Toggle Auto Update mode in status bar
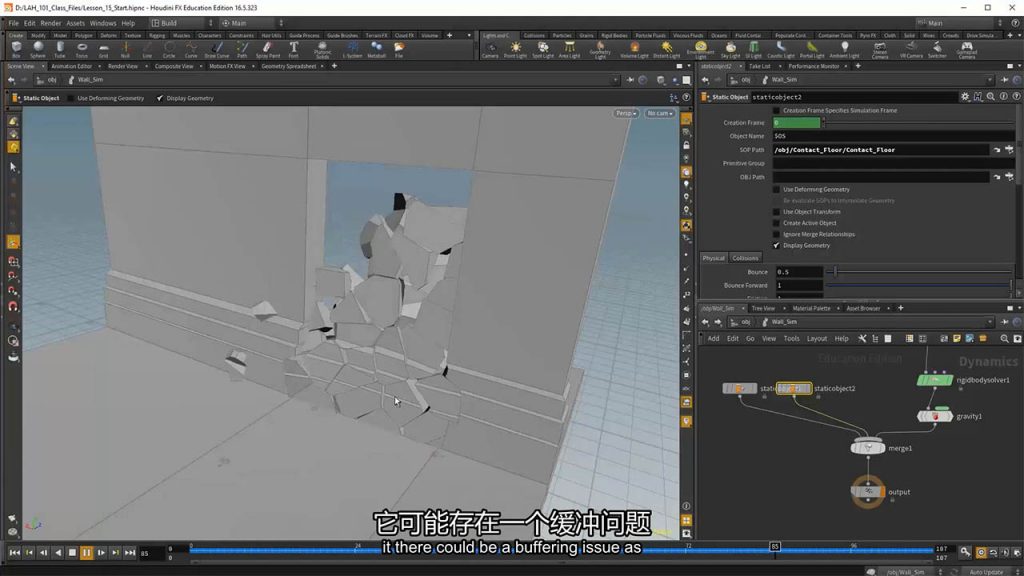This screenshot has width=1024, height=576. tap(986, 572)
